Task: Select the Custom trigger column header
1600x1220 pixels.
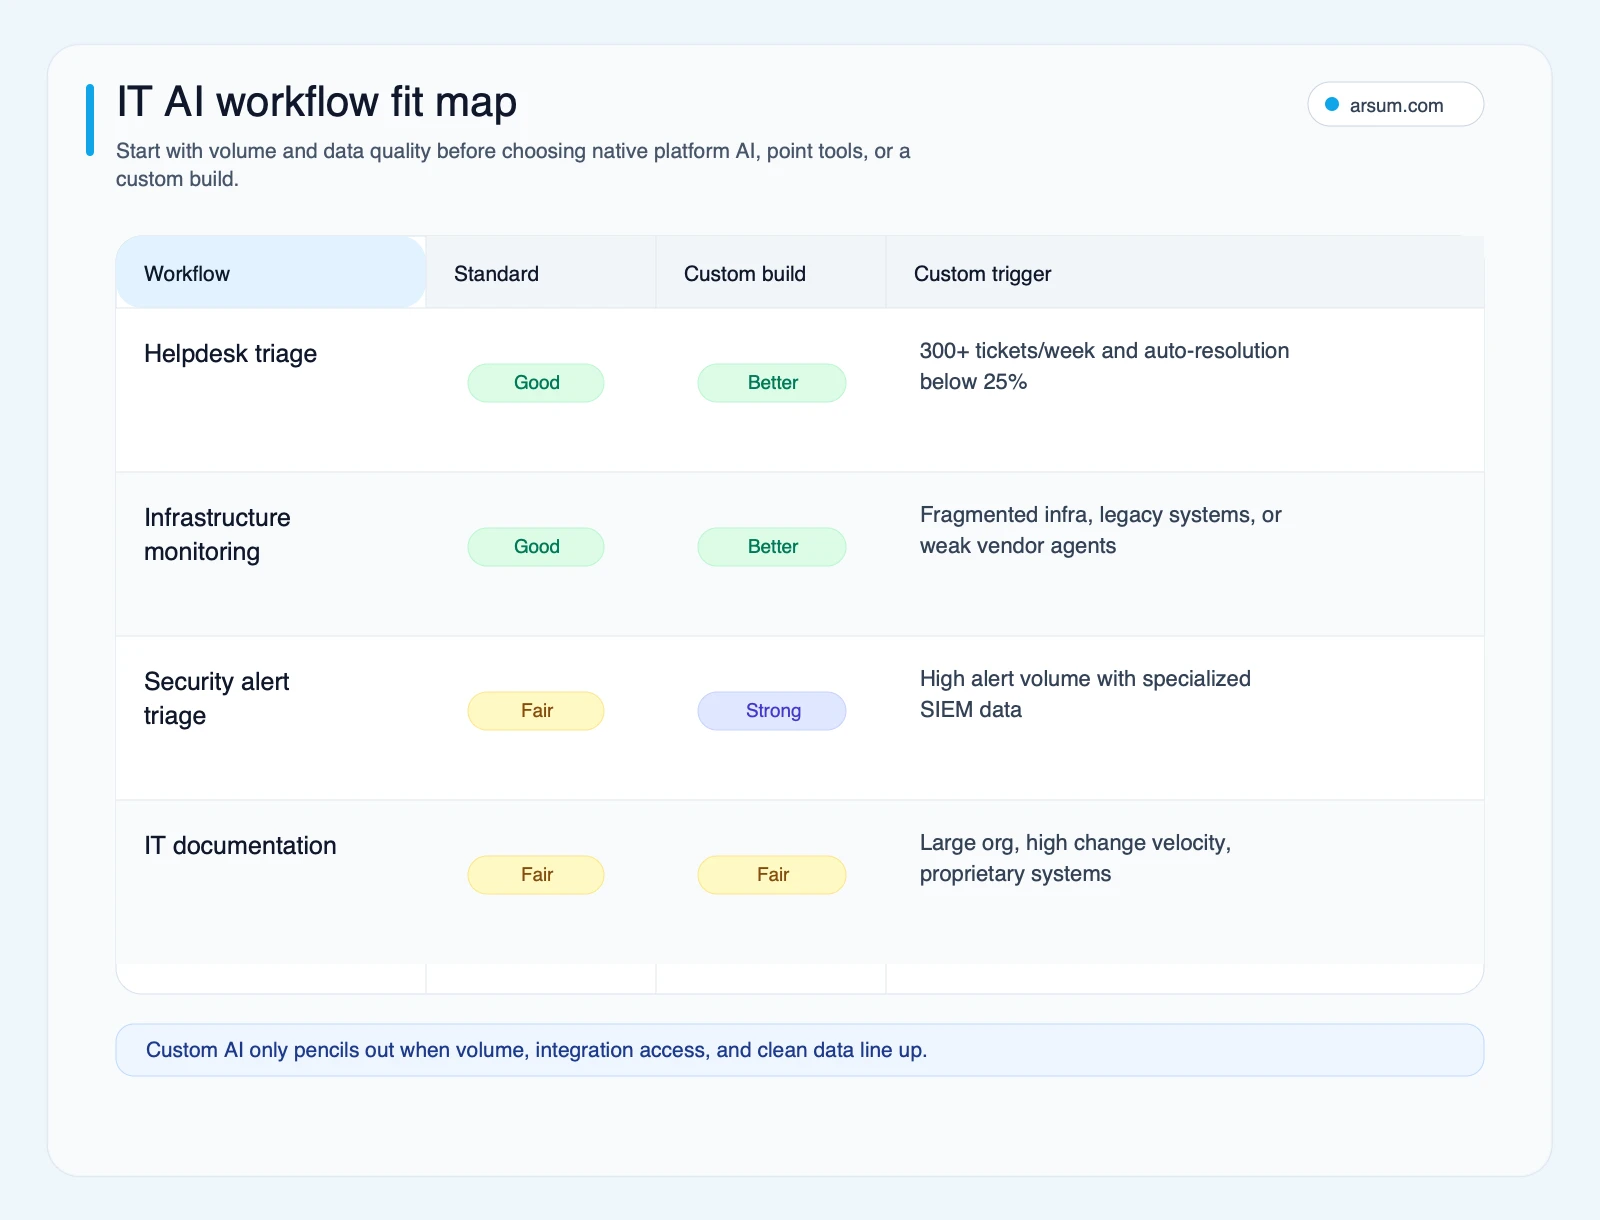Action: click(x=1185, y=273)
